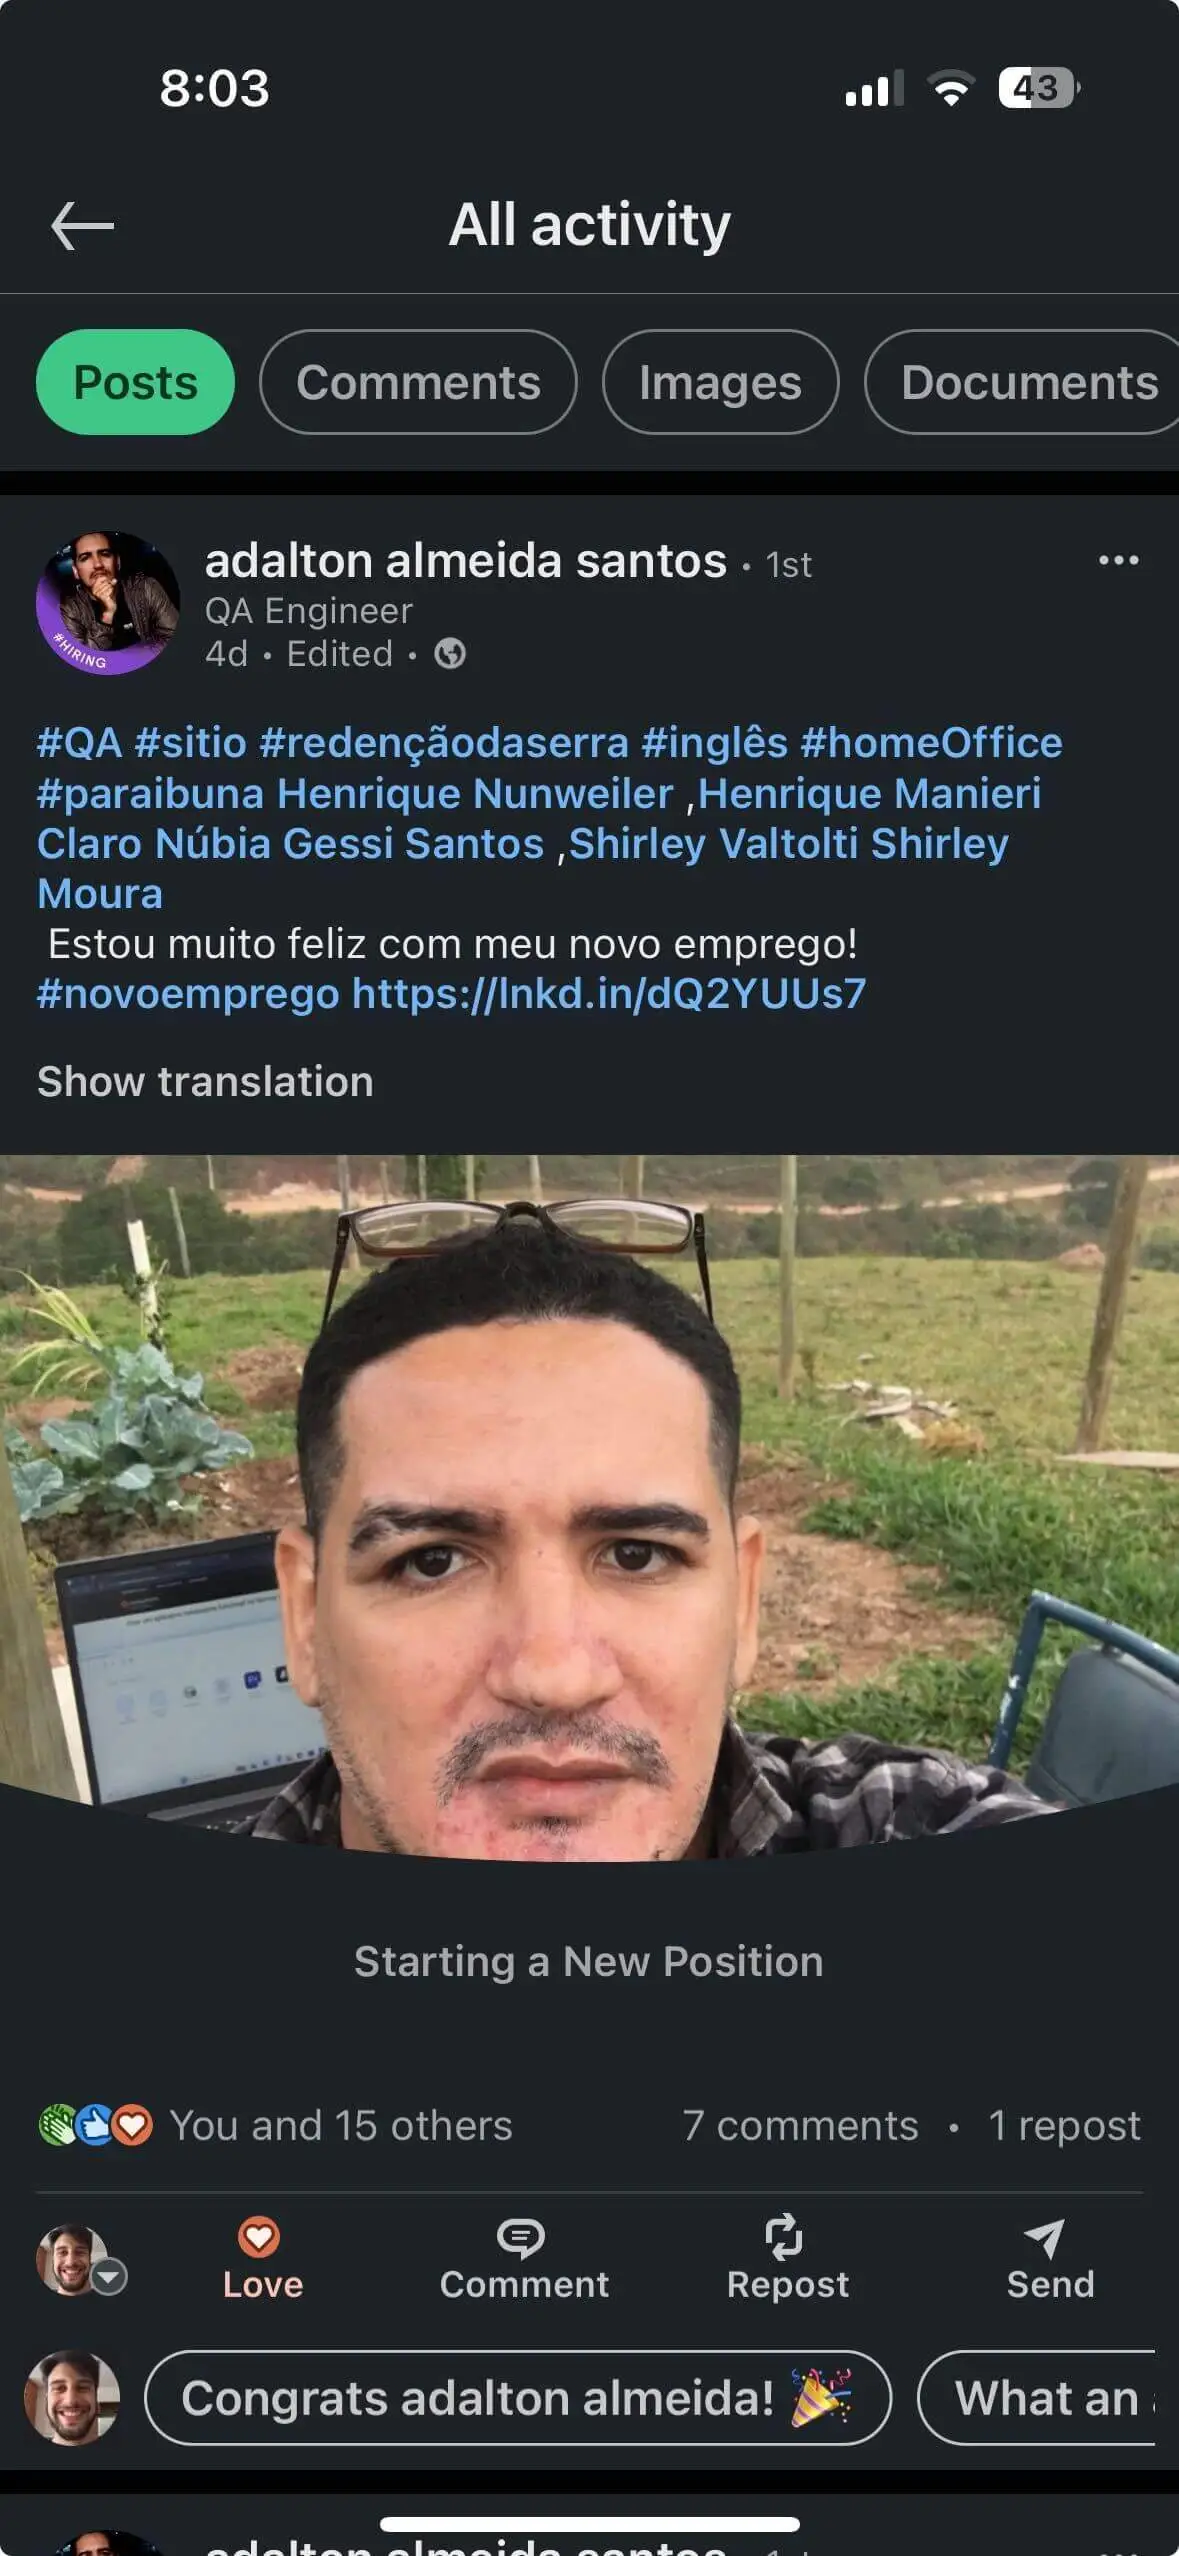Image resolution: width=1179 pixels, height=2556 pixels.
Task: Open the reaction icons summary
Action: click(x=95, y=2125)
